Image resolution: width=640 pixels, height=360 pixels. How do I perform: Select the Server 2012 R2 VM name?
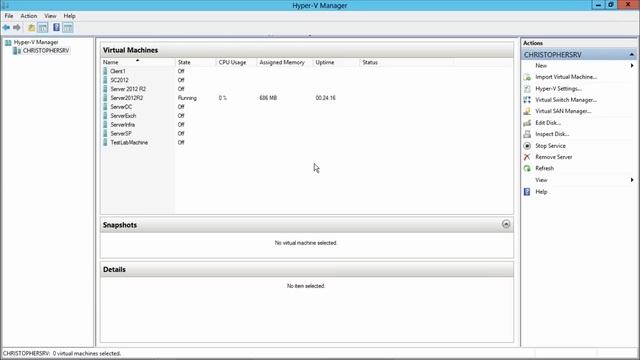[x=128, y=89]
